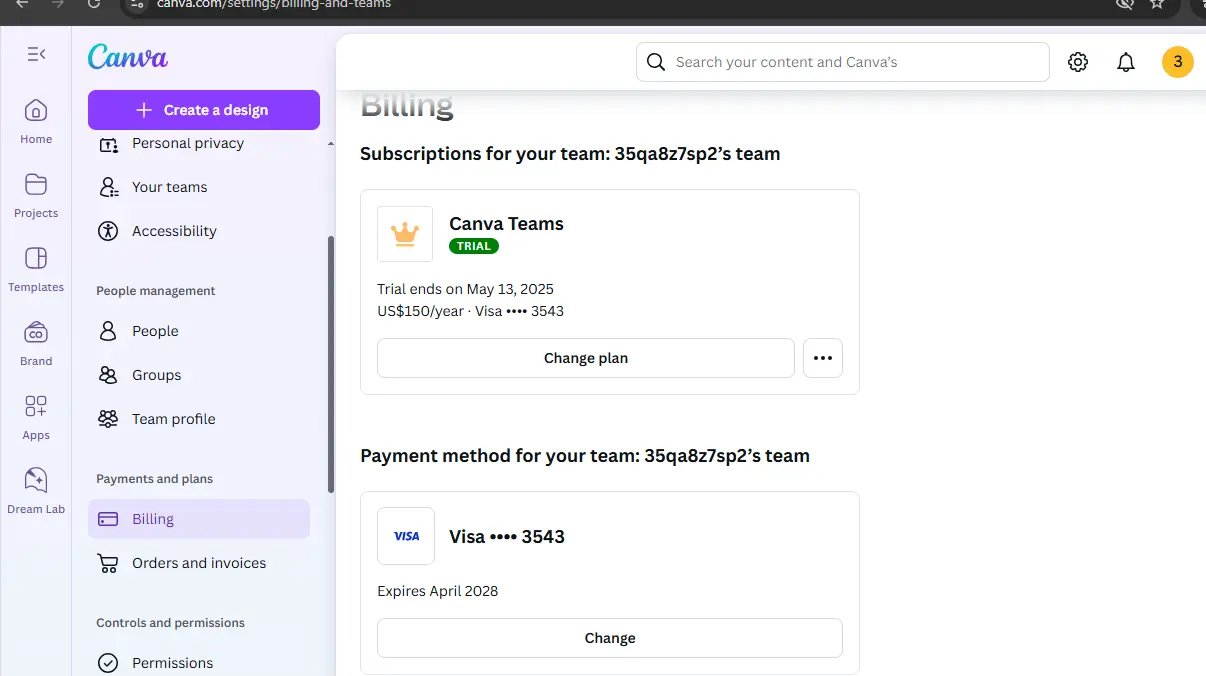Screen dimensions: 1206x676
Task: Open Apps grid icon
Action: point(36,406)
